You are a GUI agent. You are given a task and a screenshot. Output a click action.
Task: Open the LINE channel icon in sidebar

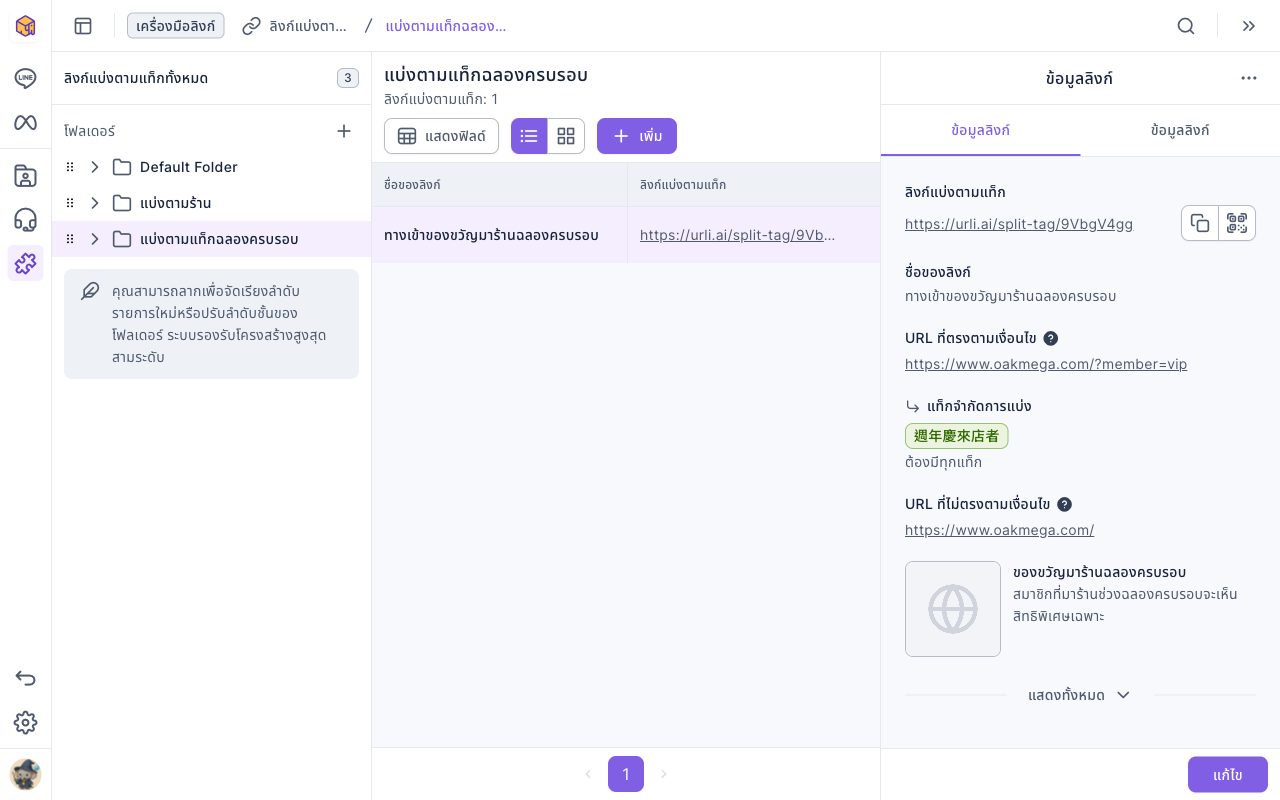click(x=25, y=78)
